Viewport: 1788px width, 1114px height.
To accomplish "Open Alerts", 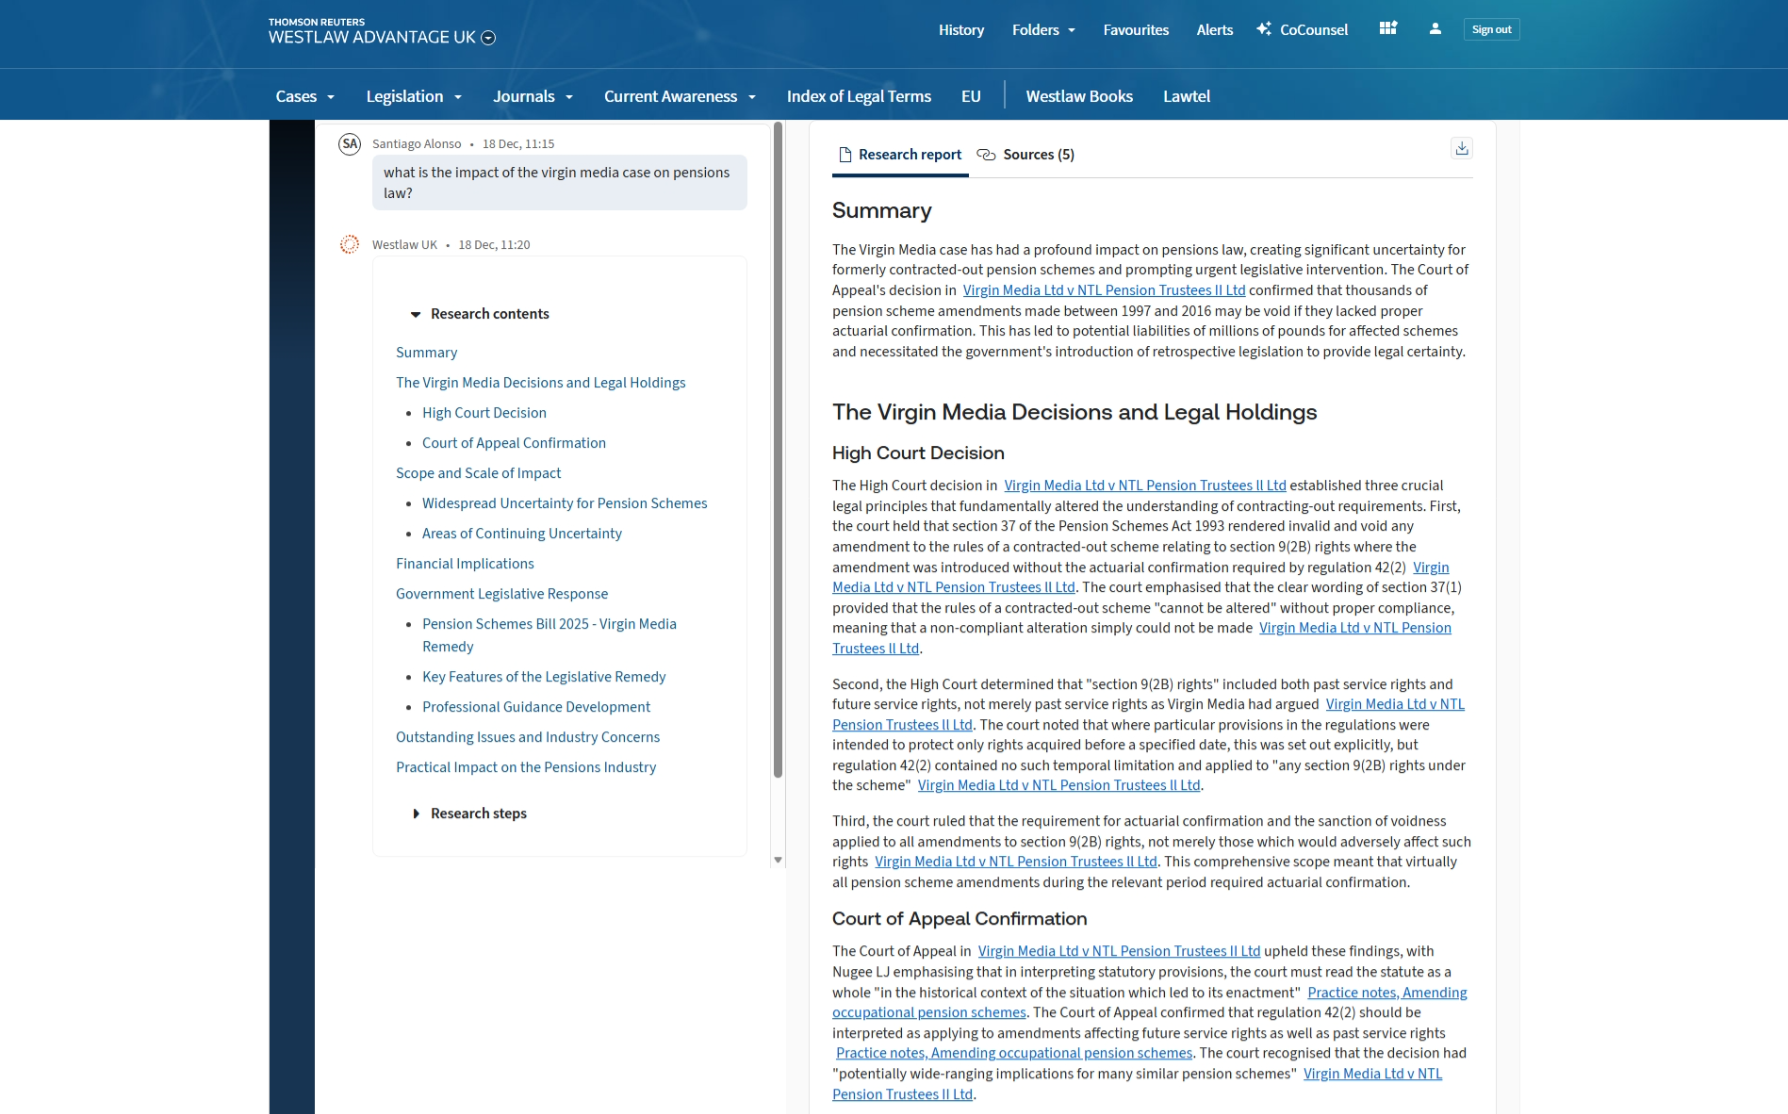I will pyautogui.click(x=1215, y=30).
